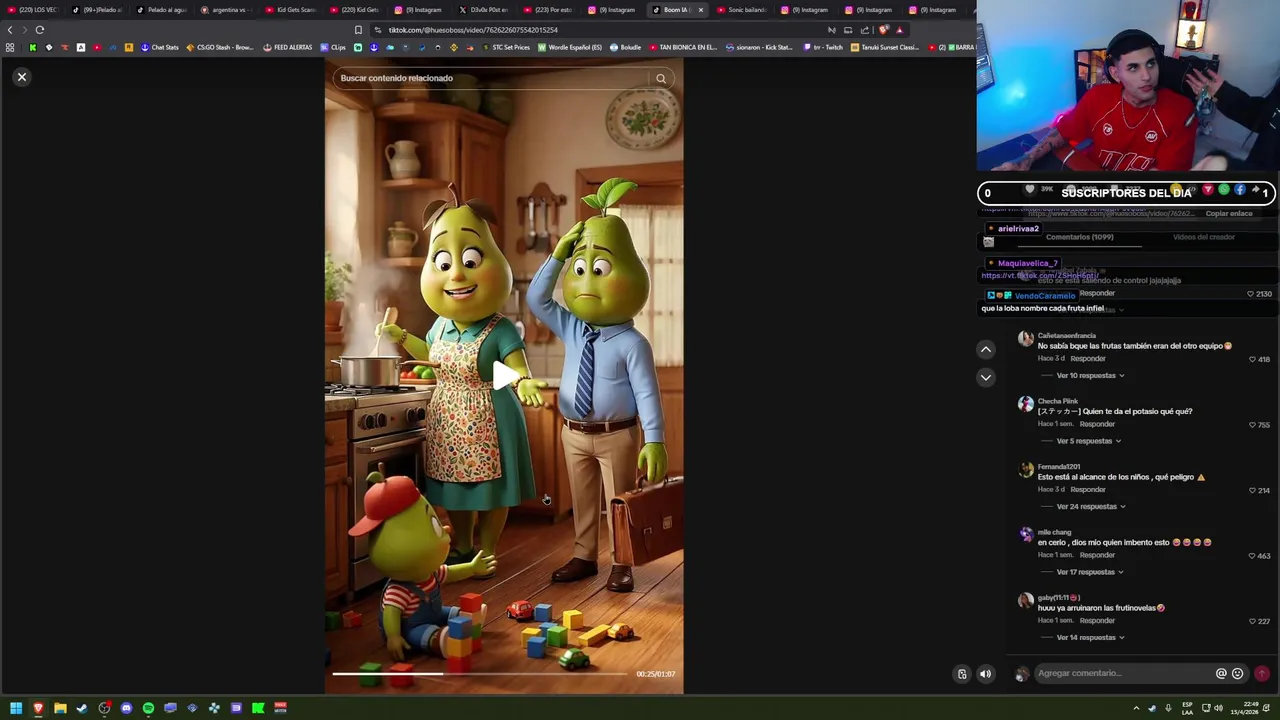Close the TikTok video viewer with the X
The image size is (1280, 720).
tap(22, 77)
